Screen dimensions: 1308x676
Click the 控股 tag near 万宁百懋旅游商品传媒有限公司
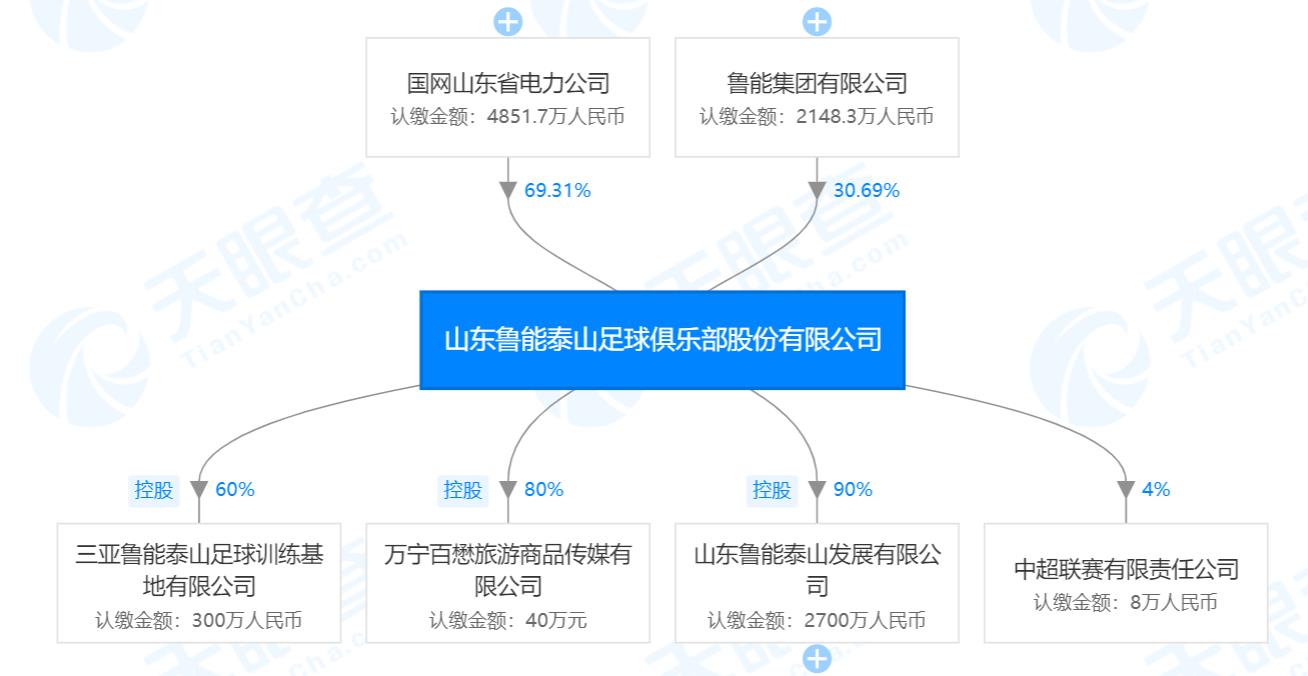point(461,491)
